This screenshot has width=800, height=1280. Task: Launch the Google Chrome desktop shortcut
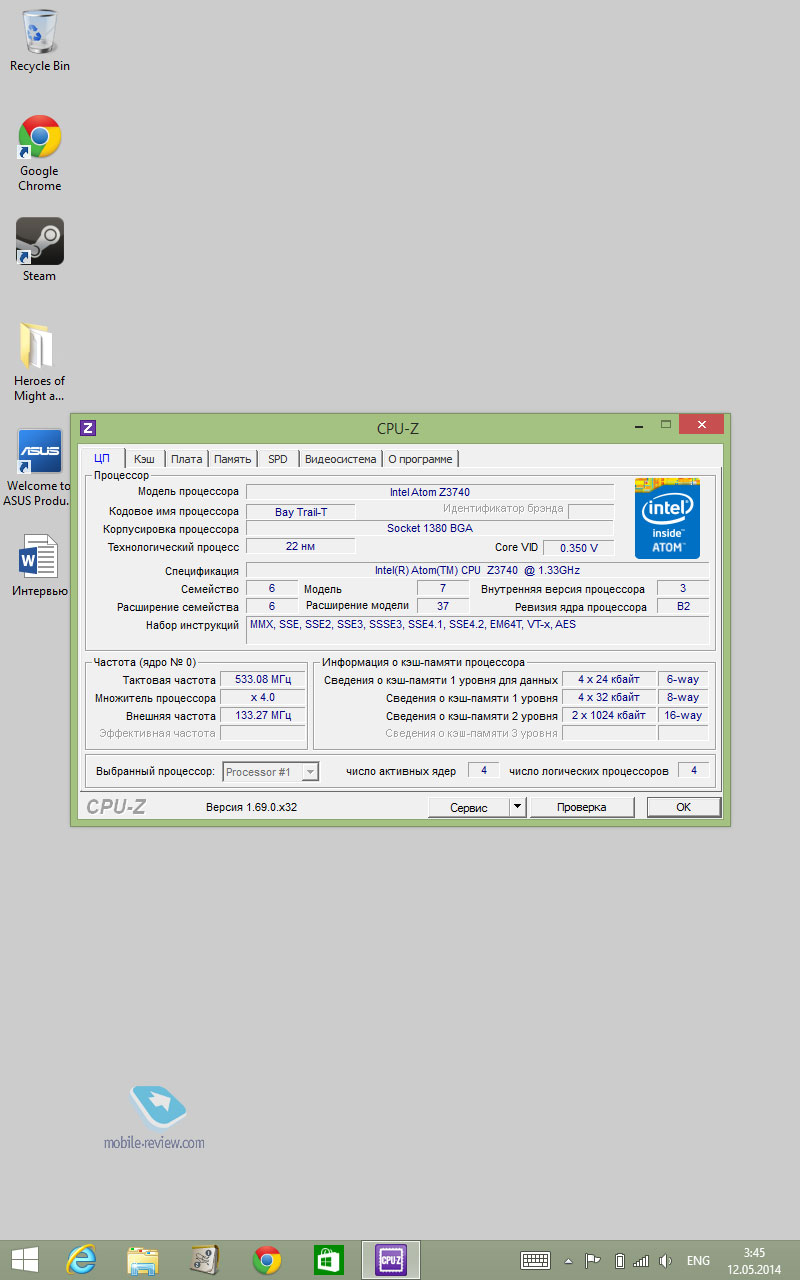click(x=40, y=153)
